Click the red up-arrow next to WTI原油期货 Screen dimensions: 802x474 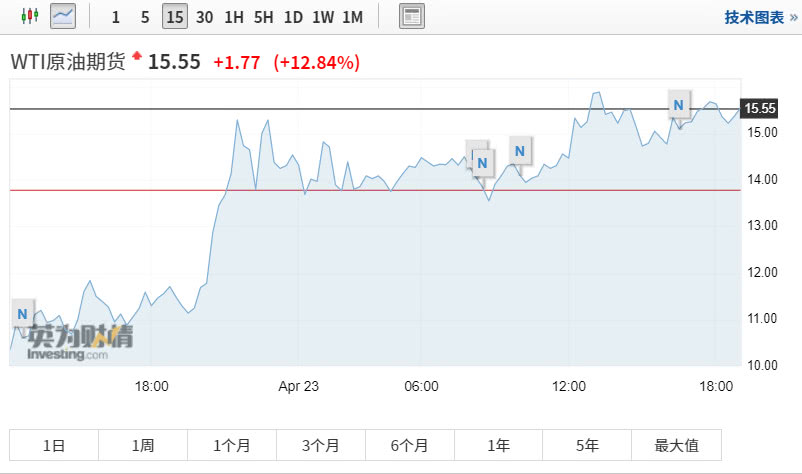pos(136,56)
